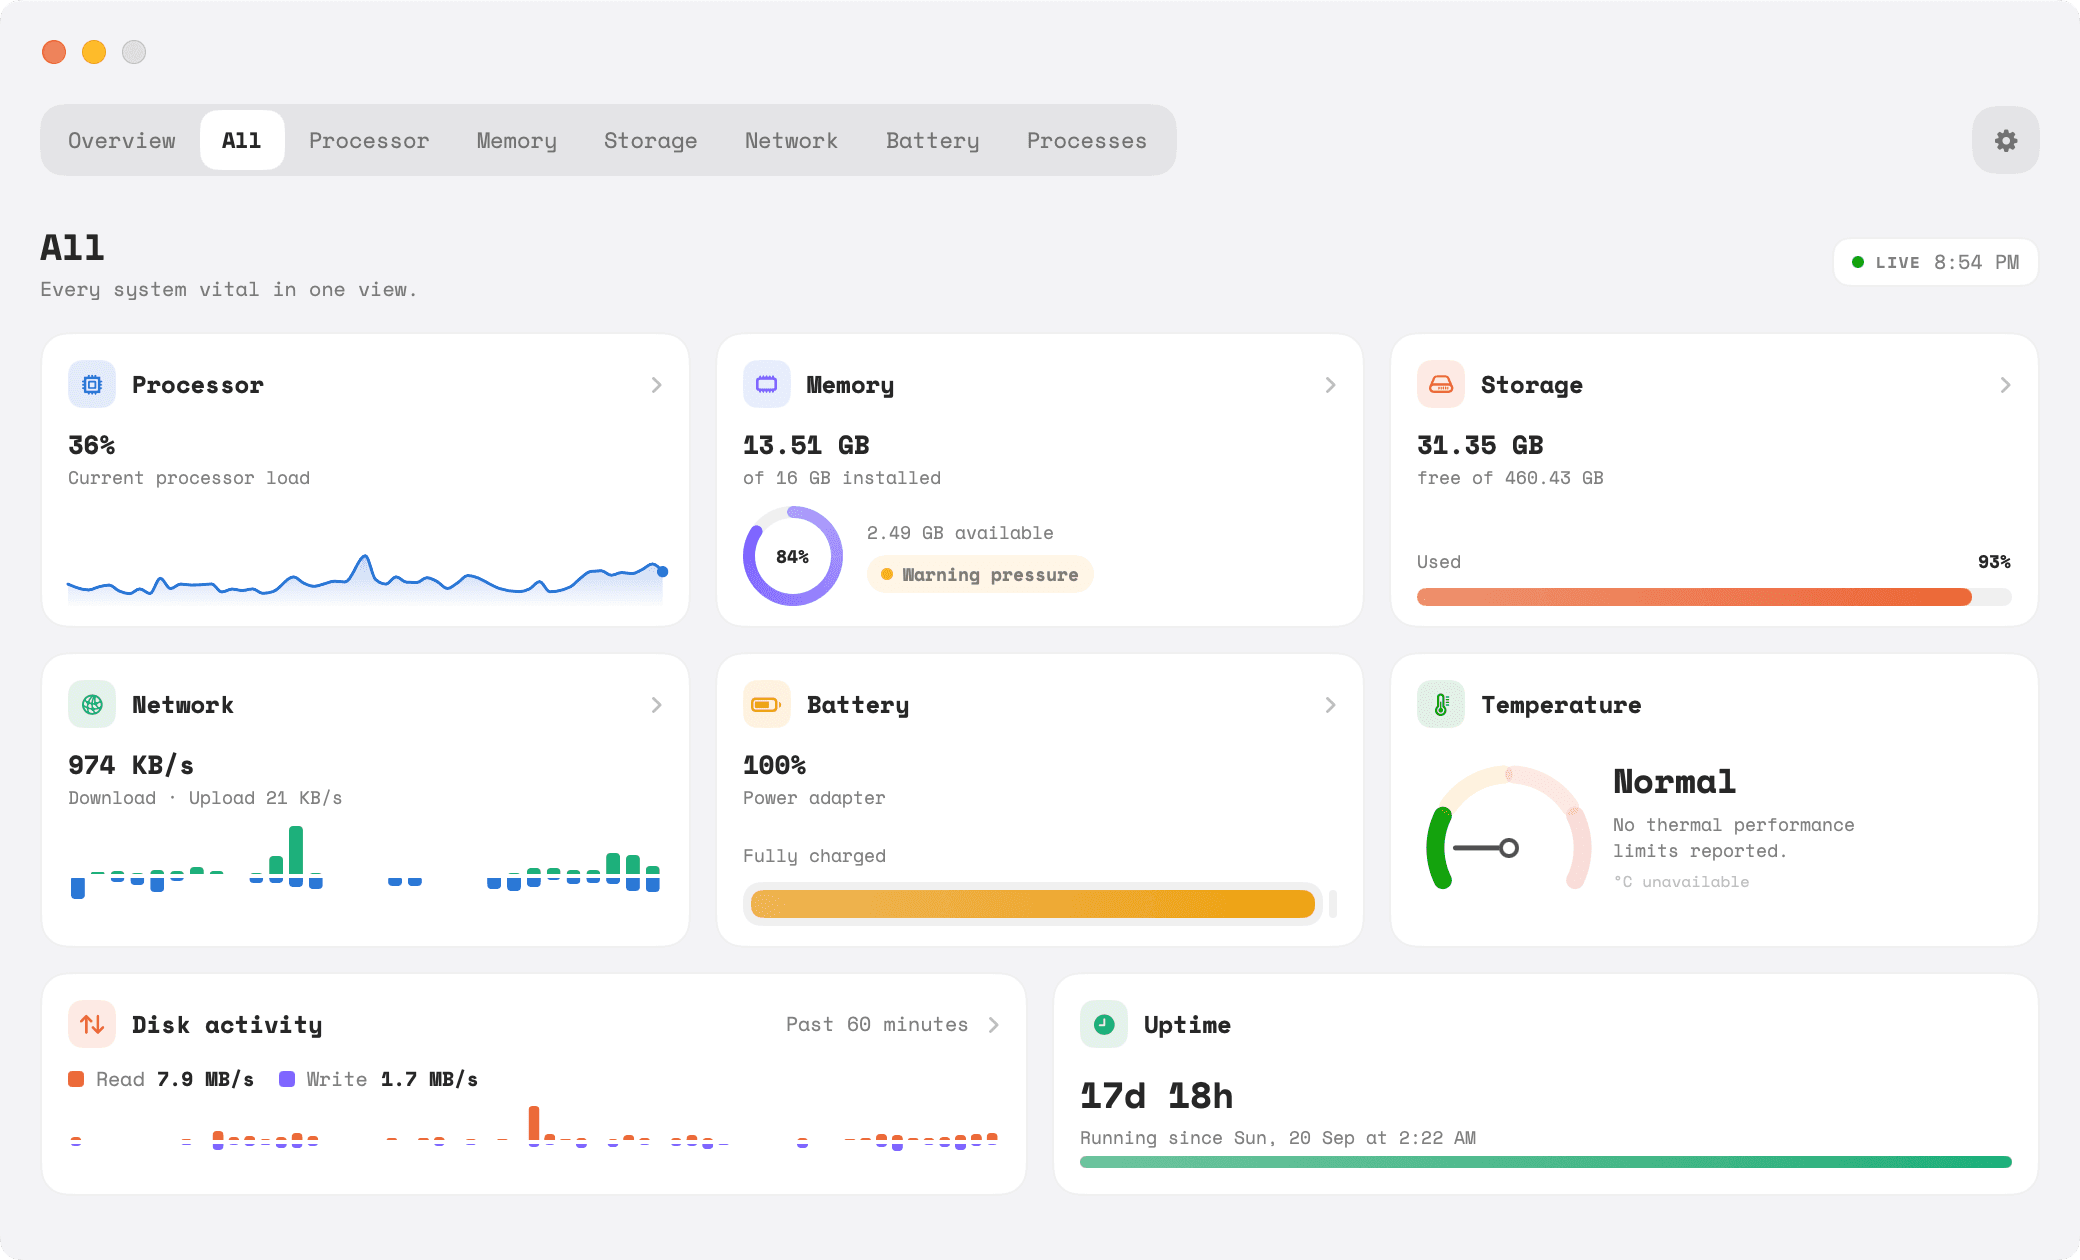This screenshot has width=2080, height=1260.
Task: Switch to the Processor tab
Action: (369, 141)
